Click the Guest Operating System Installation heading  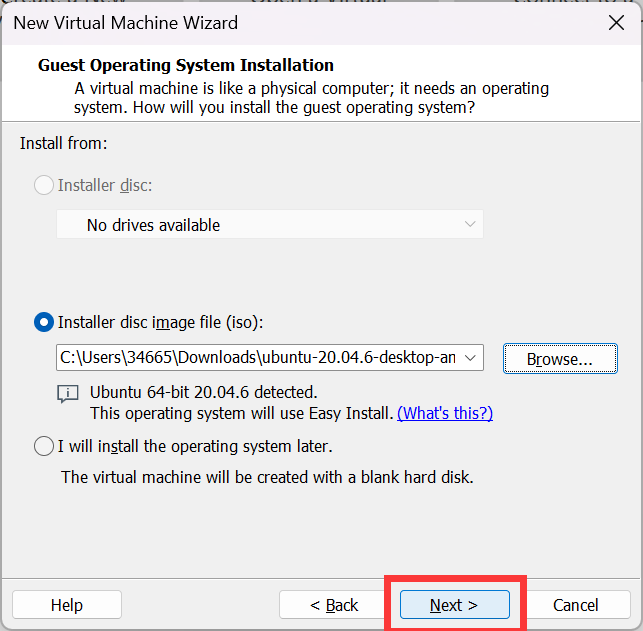click(185, 66)
